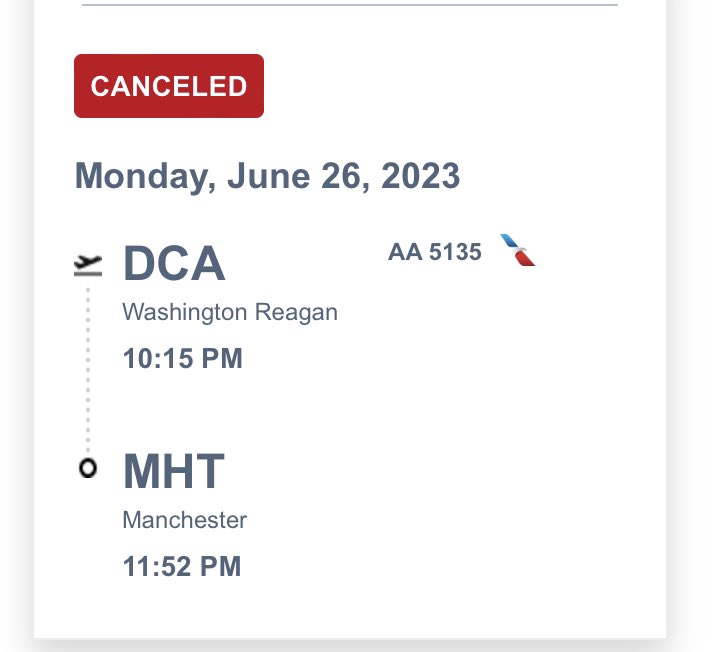
Task: Click the American Airlines tail logo
Action: click(518, 250)
